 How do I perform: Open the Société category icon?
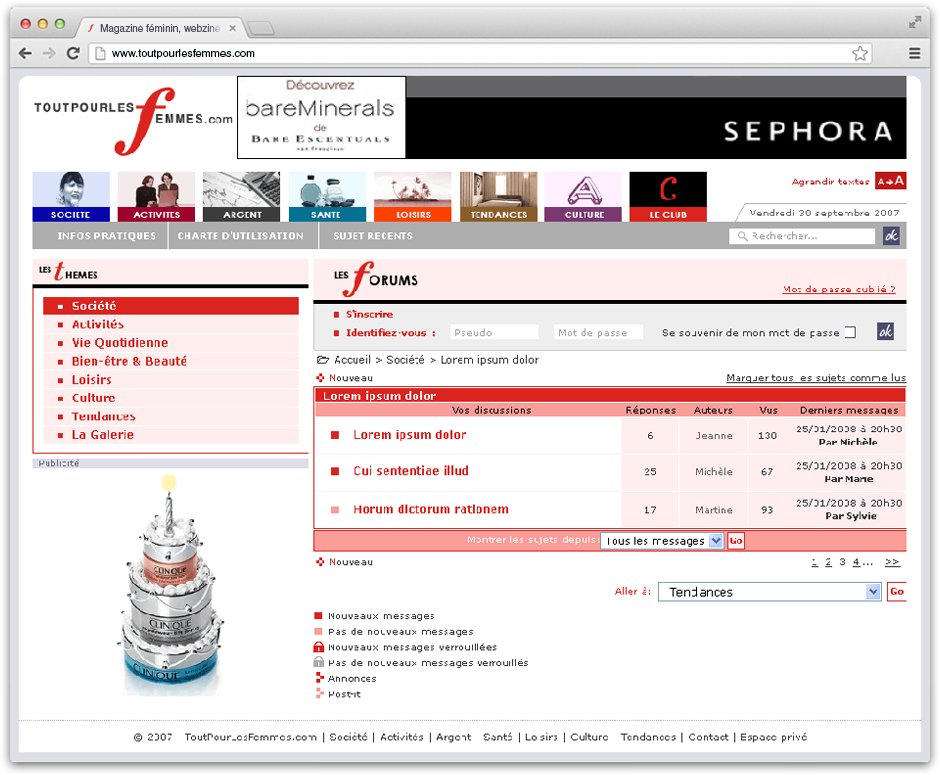[x=70, y=196]
